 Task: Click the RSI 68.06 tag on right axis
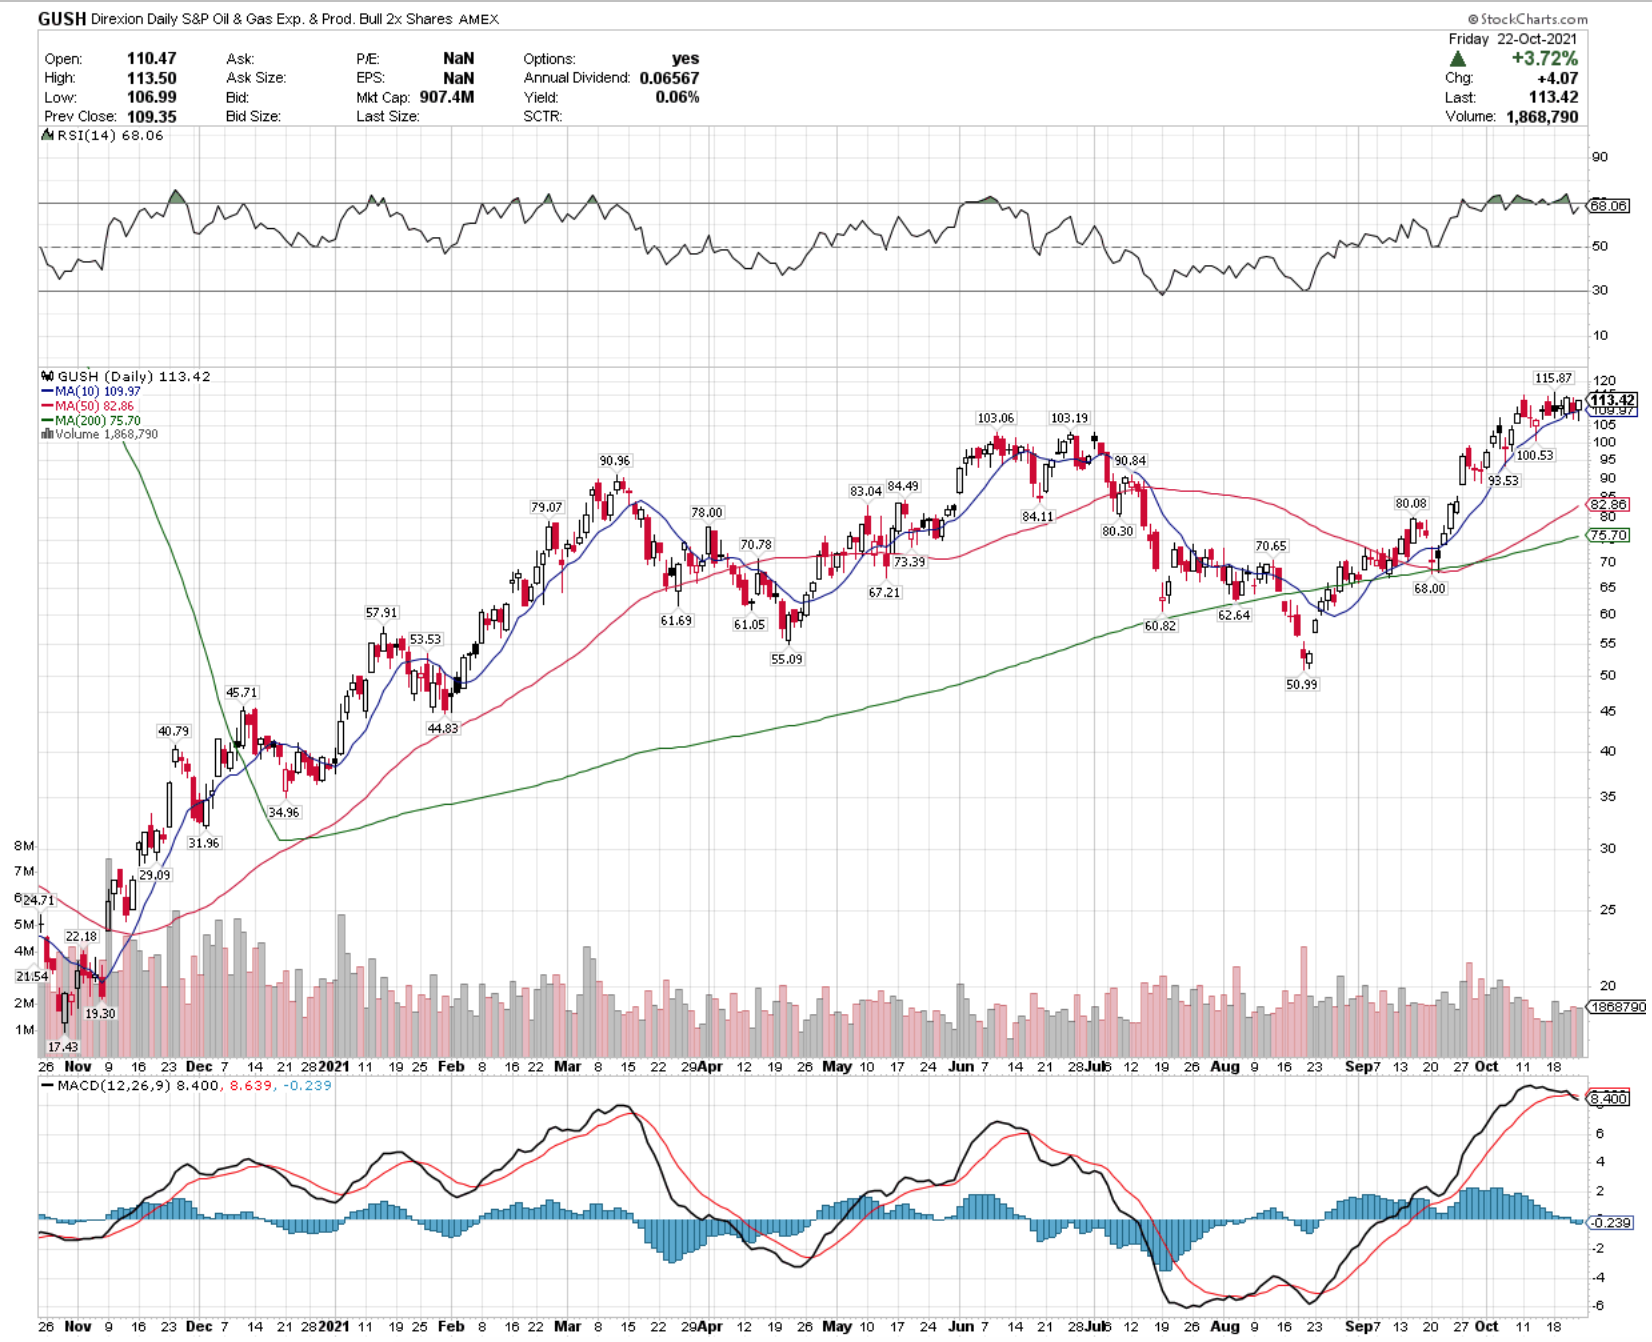click(x=1608, y=206)
